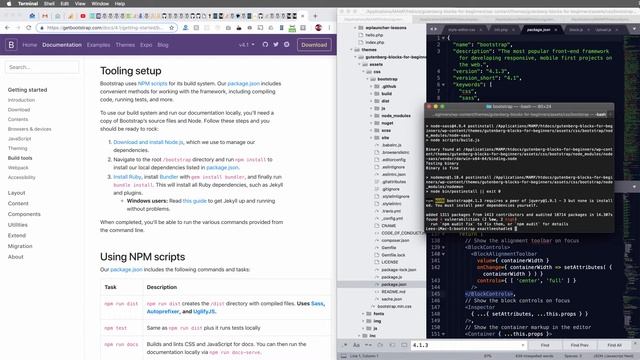Viewport: 640px width, 360px height.
Task: Select README.md file in Sublime sidebar
Action: (393, 291)
